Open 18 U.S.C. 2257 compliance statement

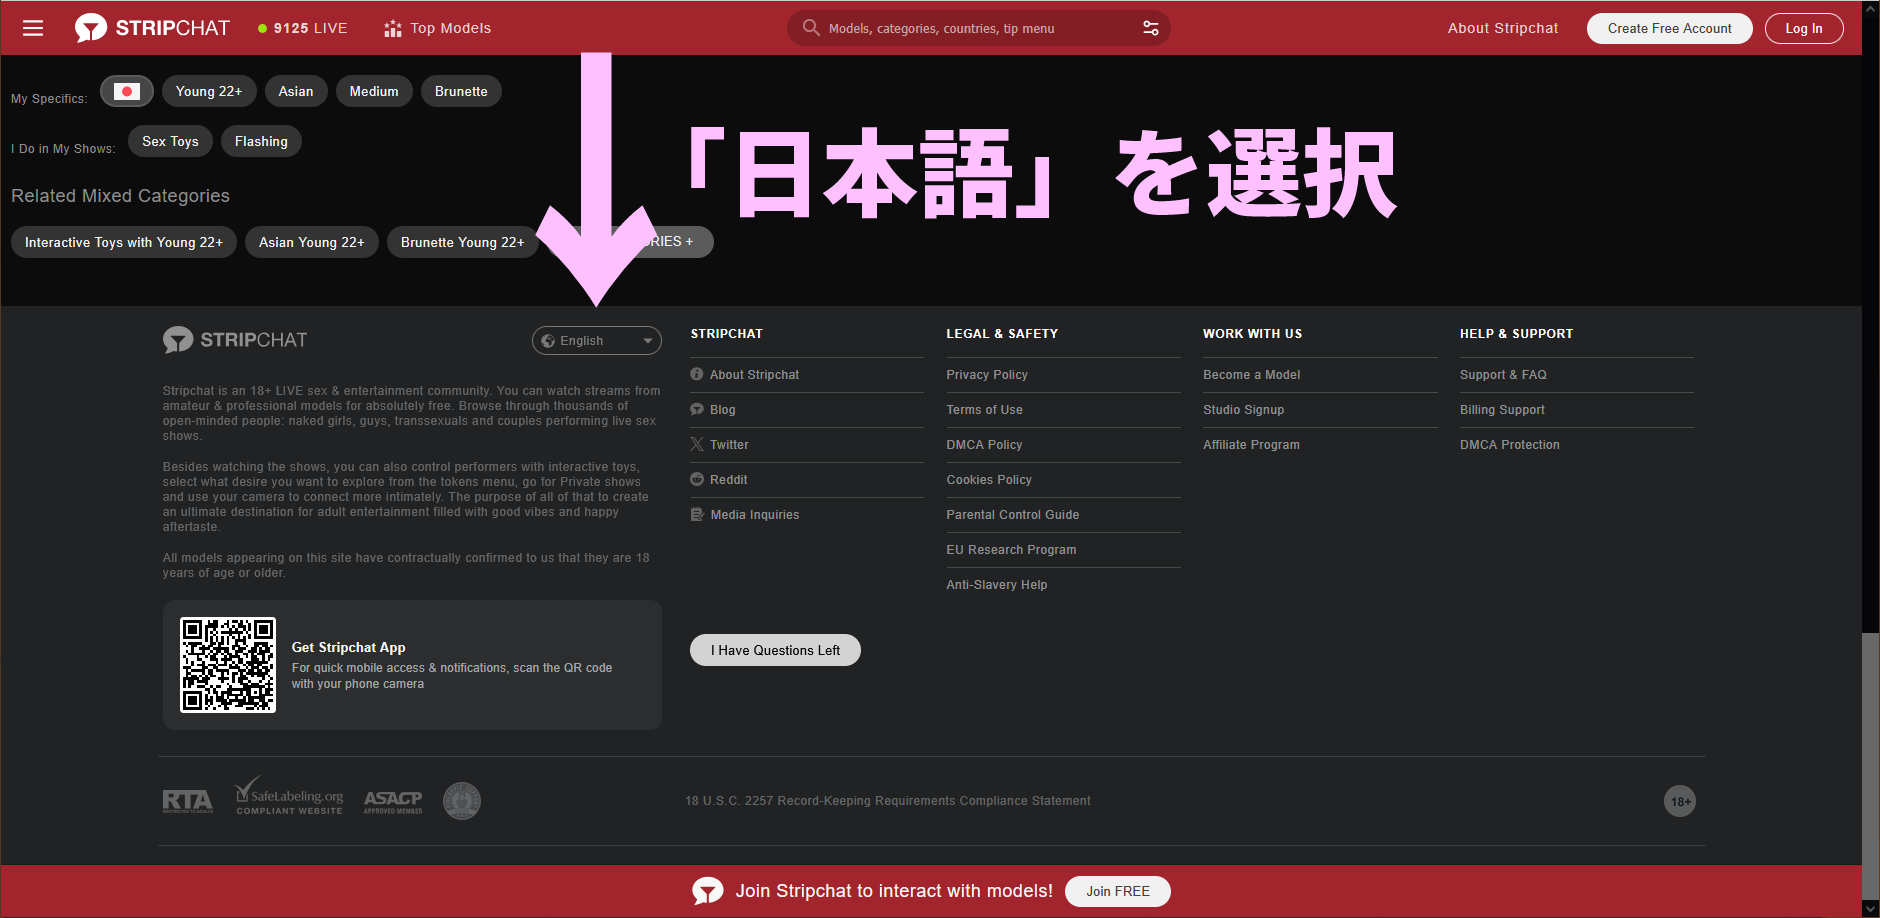pyautogui.click(x=887, y=801)
